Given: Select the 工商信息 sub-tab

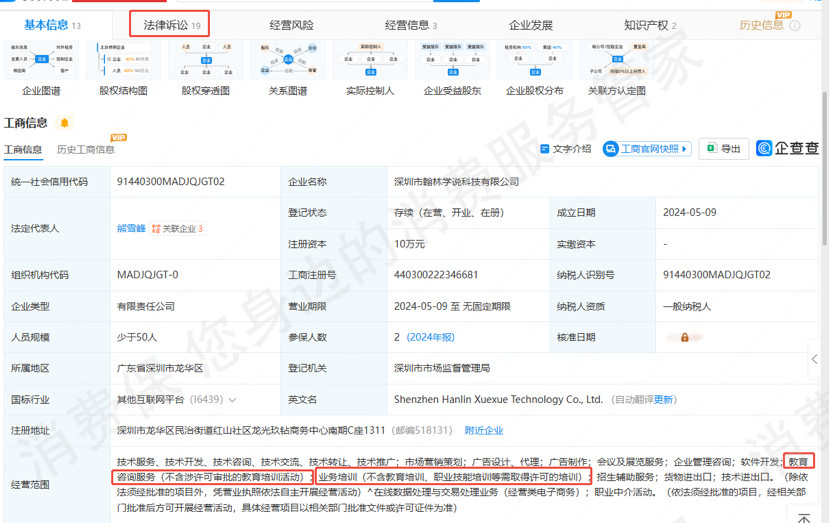Looking at the screenshot, I should pos(23,150).
